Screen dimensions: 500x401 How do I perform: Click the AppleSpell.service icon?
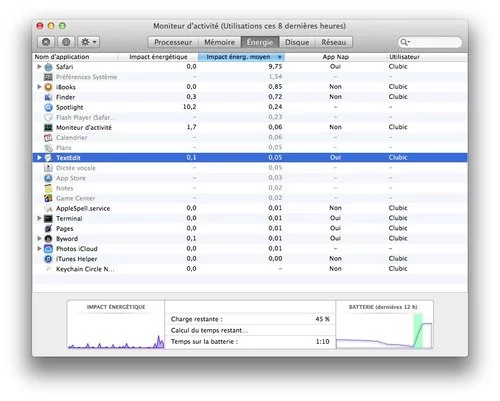click(49, 209)
